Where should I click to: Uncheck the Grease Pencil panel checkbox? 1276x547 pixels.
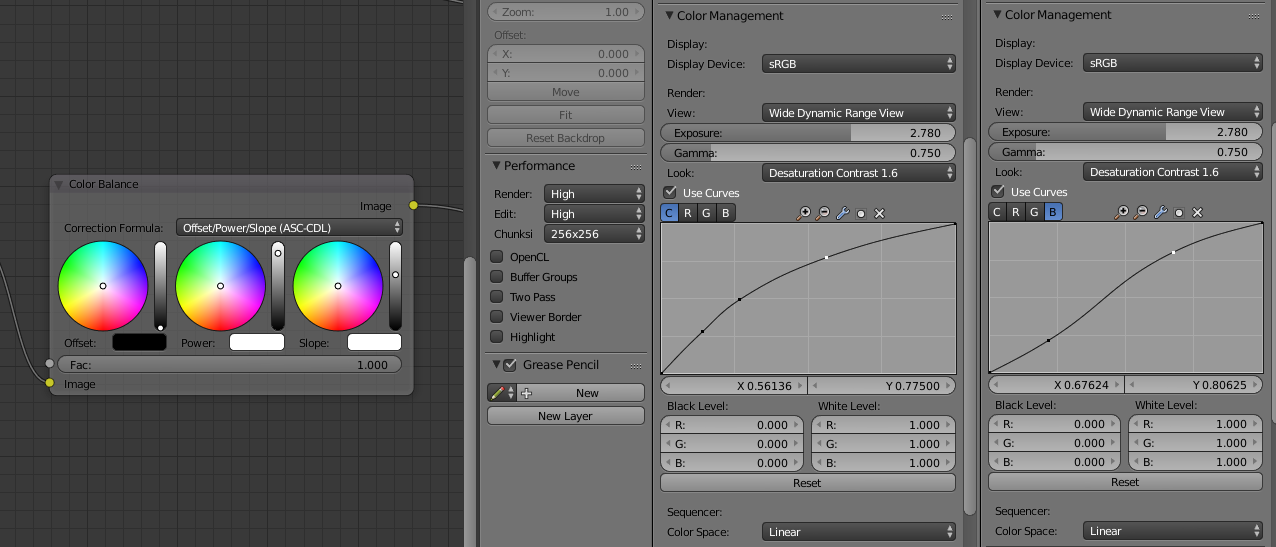510,365
